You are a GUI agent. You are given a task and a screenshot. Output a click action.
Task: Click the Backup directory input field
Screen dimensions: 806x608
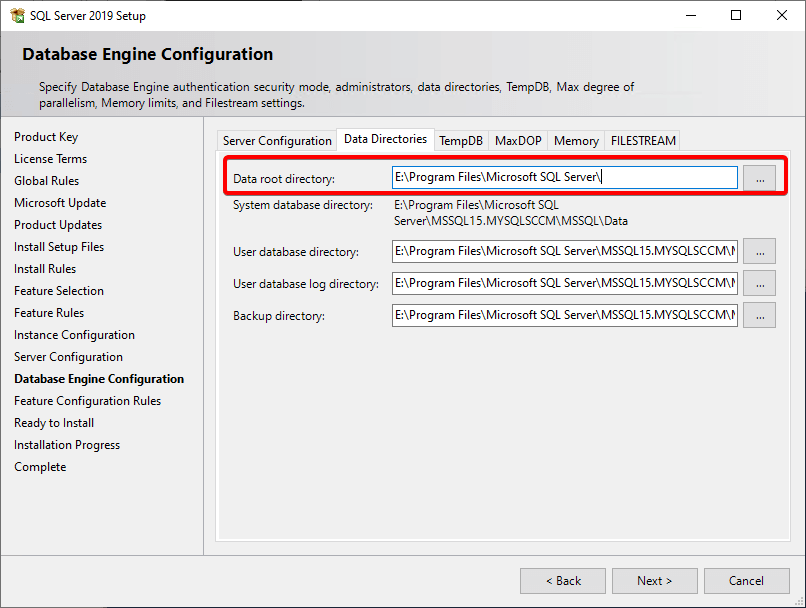(x=564, y=315)
